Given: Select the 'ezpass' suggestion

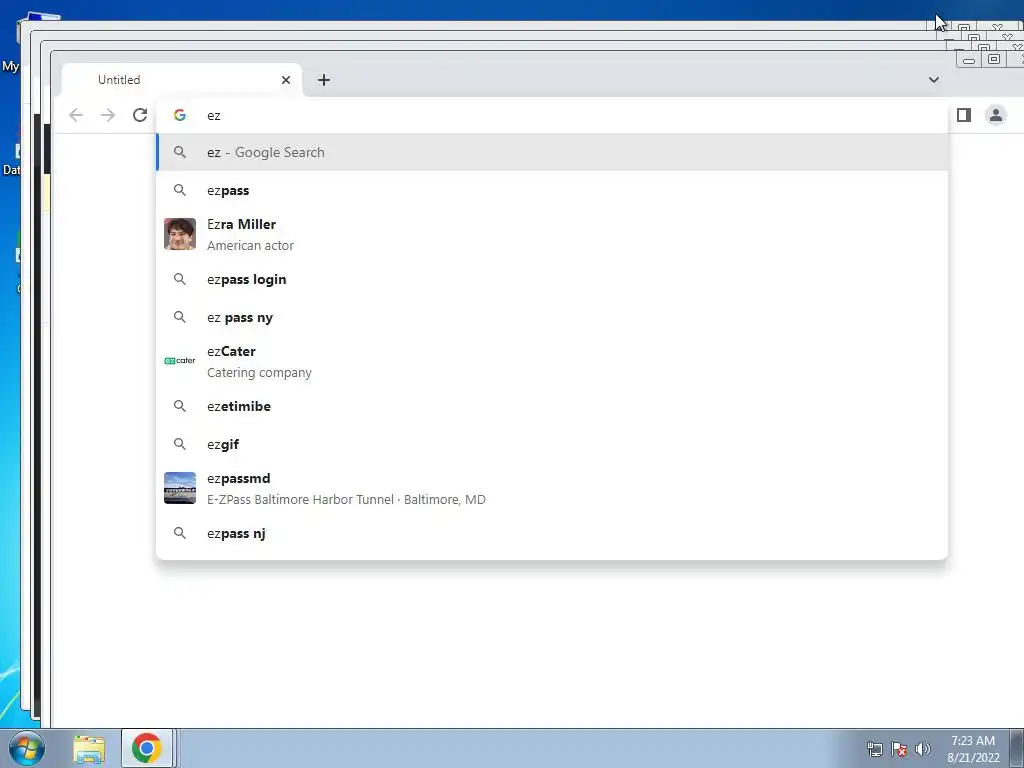Looking at the screenshot, I should click(552, 191).
